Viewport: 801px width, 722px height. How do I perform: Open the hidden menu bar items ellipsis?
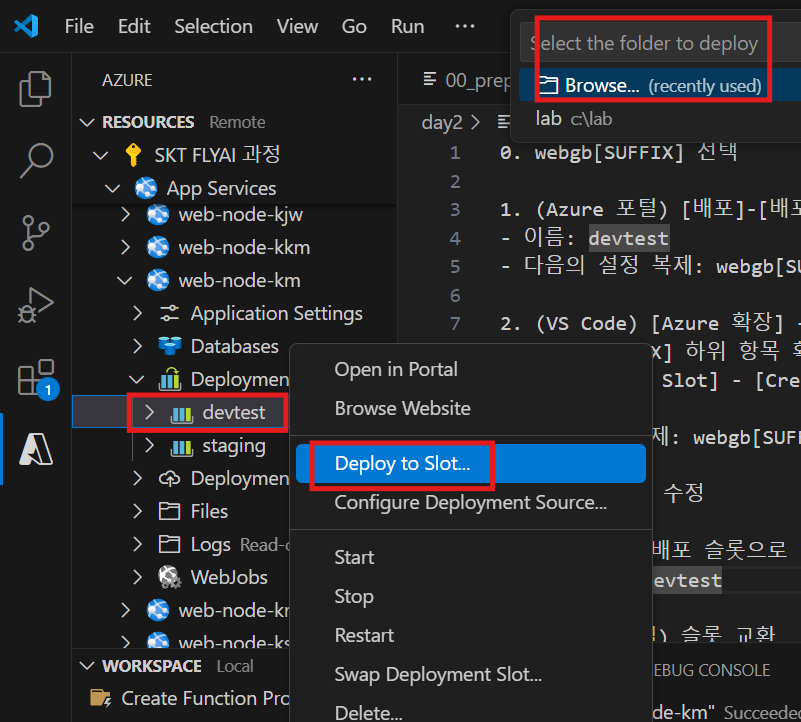464,26
